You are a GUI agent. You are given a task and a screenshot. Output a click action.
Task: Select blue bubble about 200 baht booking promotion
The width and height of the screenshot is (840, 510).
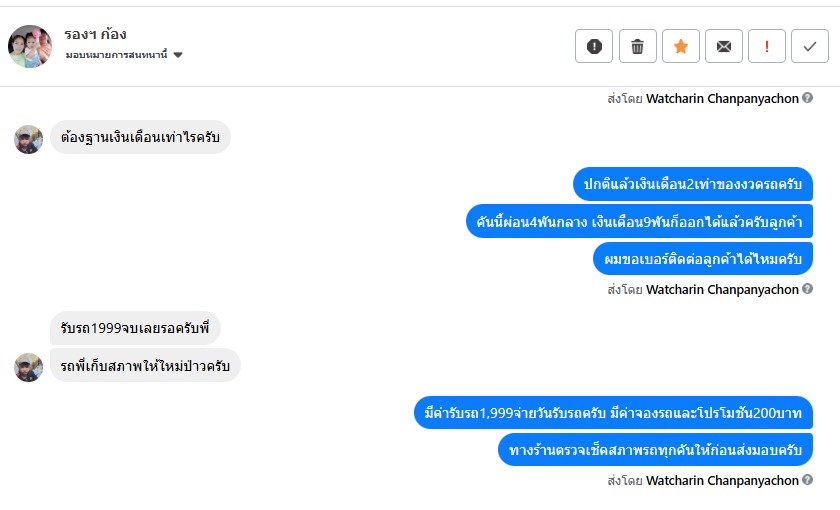(x=613, y=412)
